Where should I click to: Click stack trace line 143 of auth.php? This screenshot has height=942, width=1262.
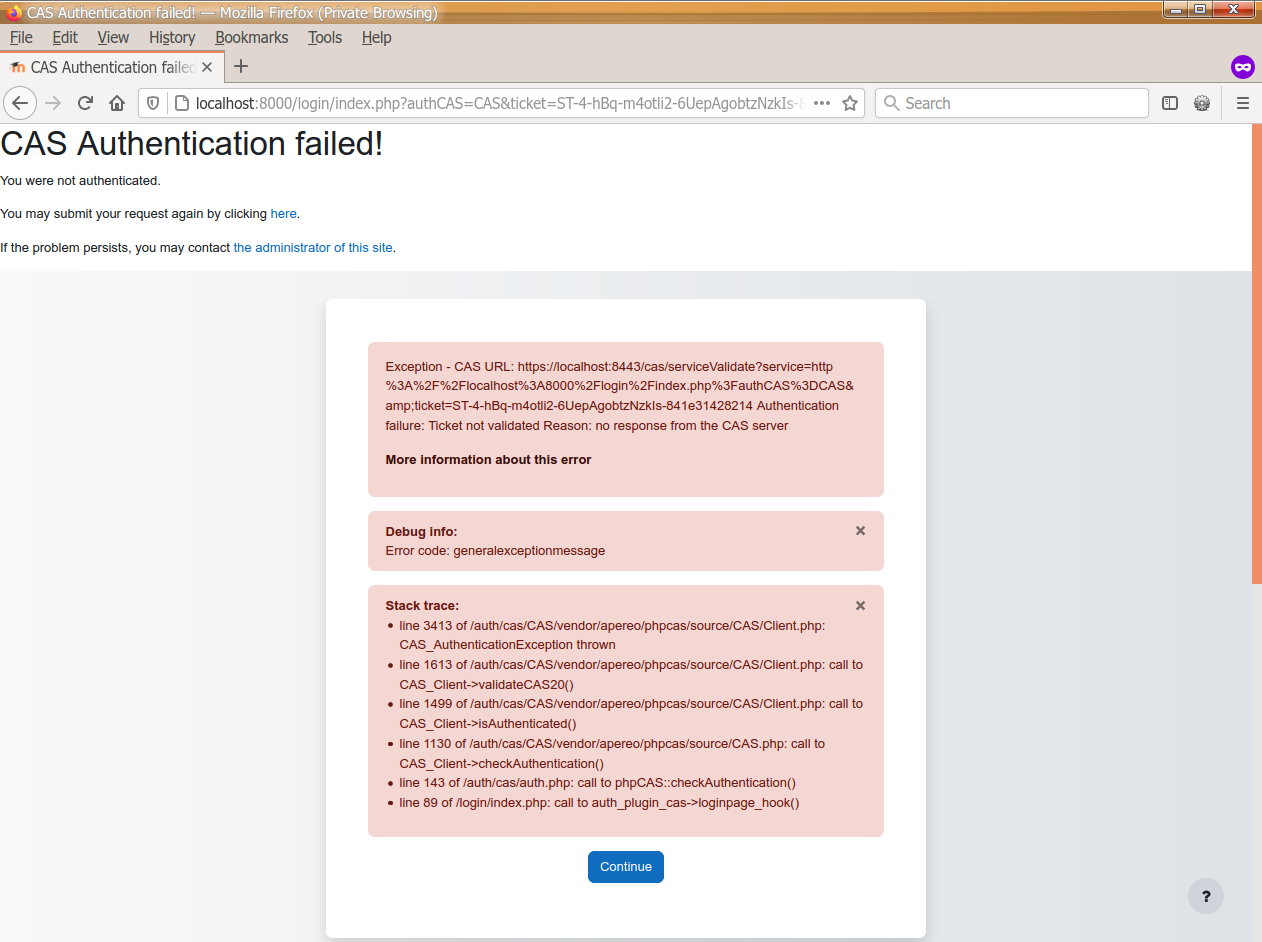point(597,783)
